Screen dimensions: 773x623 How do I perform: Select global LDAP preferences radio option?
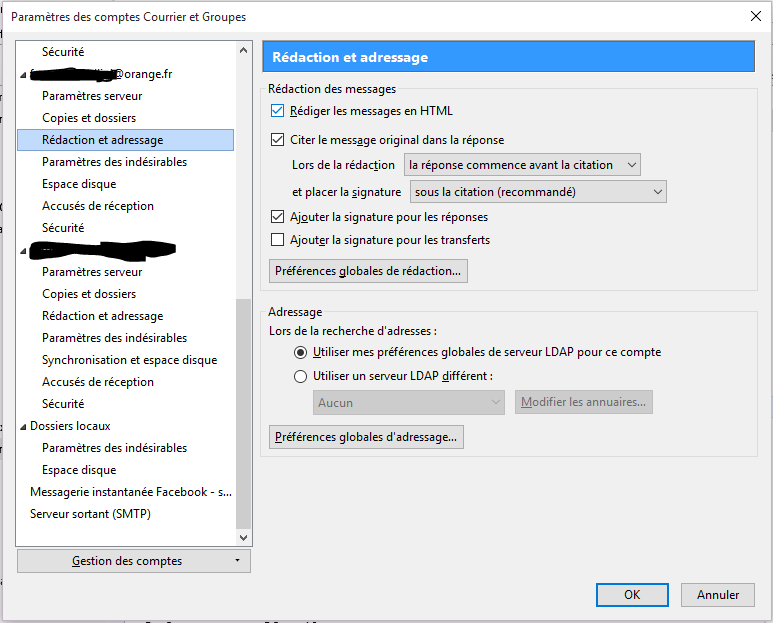tap(301, 352)
